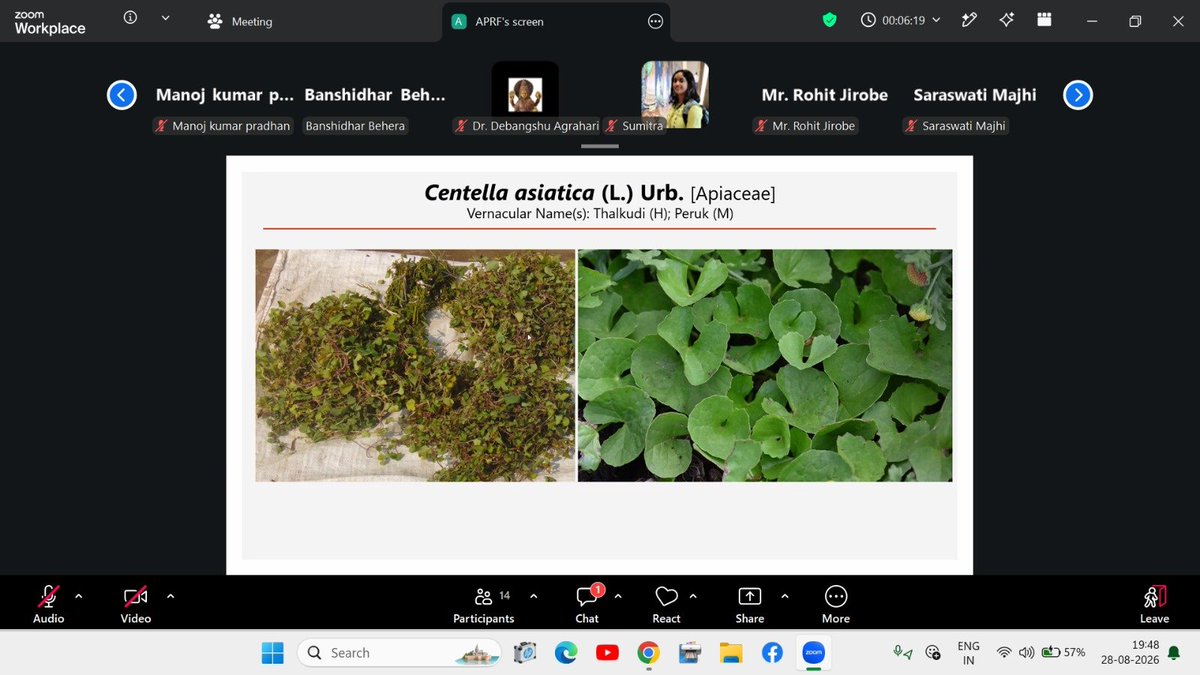Switch to the Meeting tab
The height and width of the screenshot is (675, 1200).
coord(240,21)
